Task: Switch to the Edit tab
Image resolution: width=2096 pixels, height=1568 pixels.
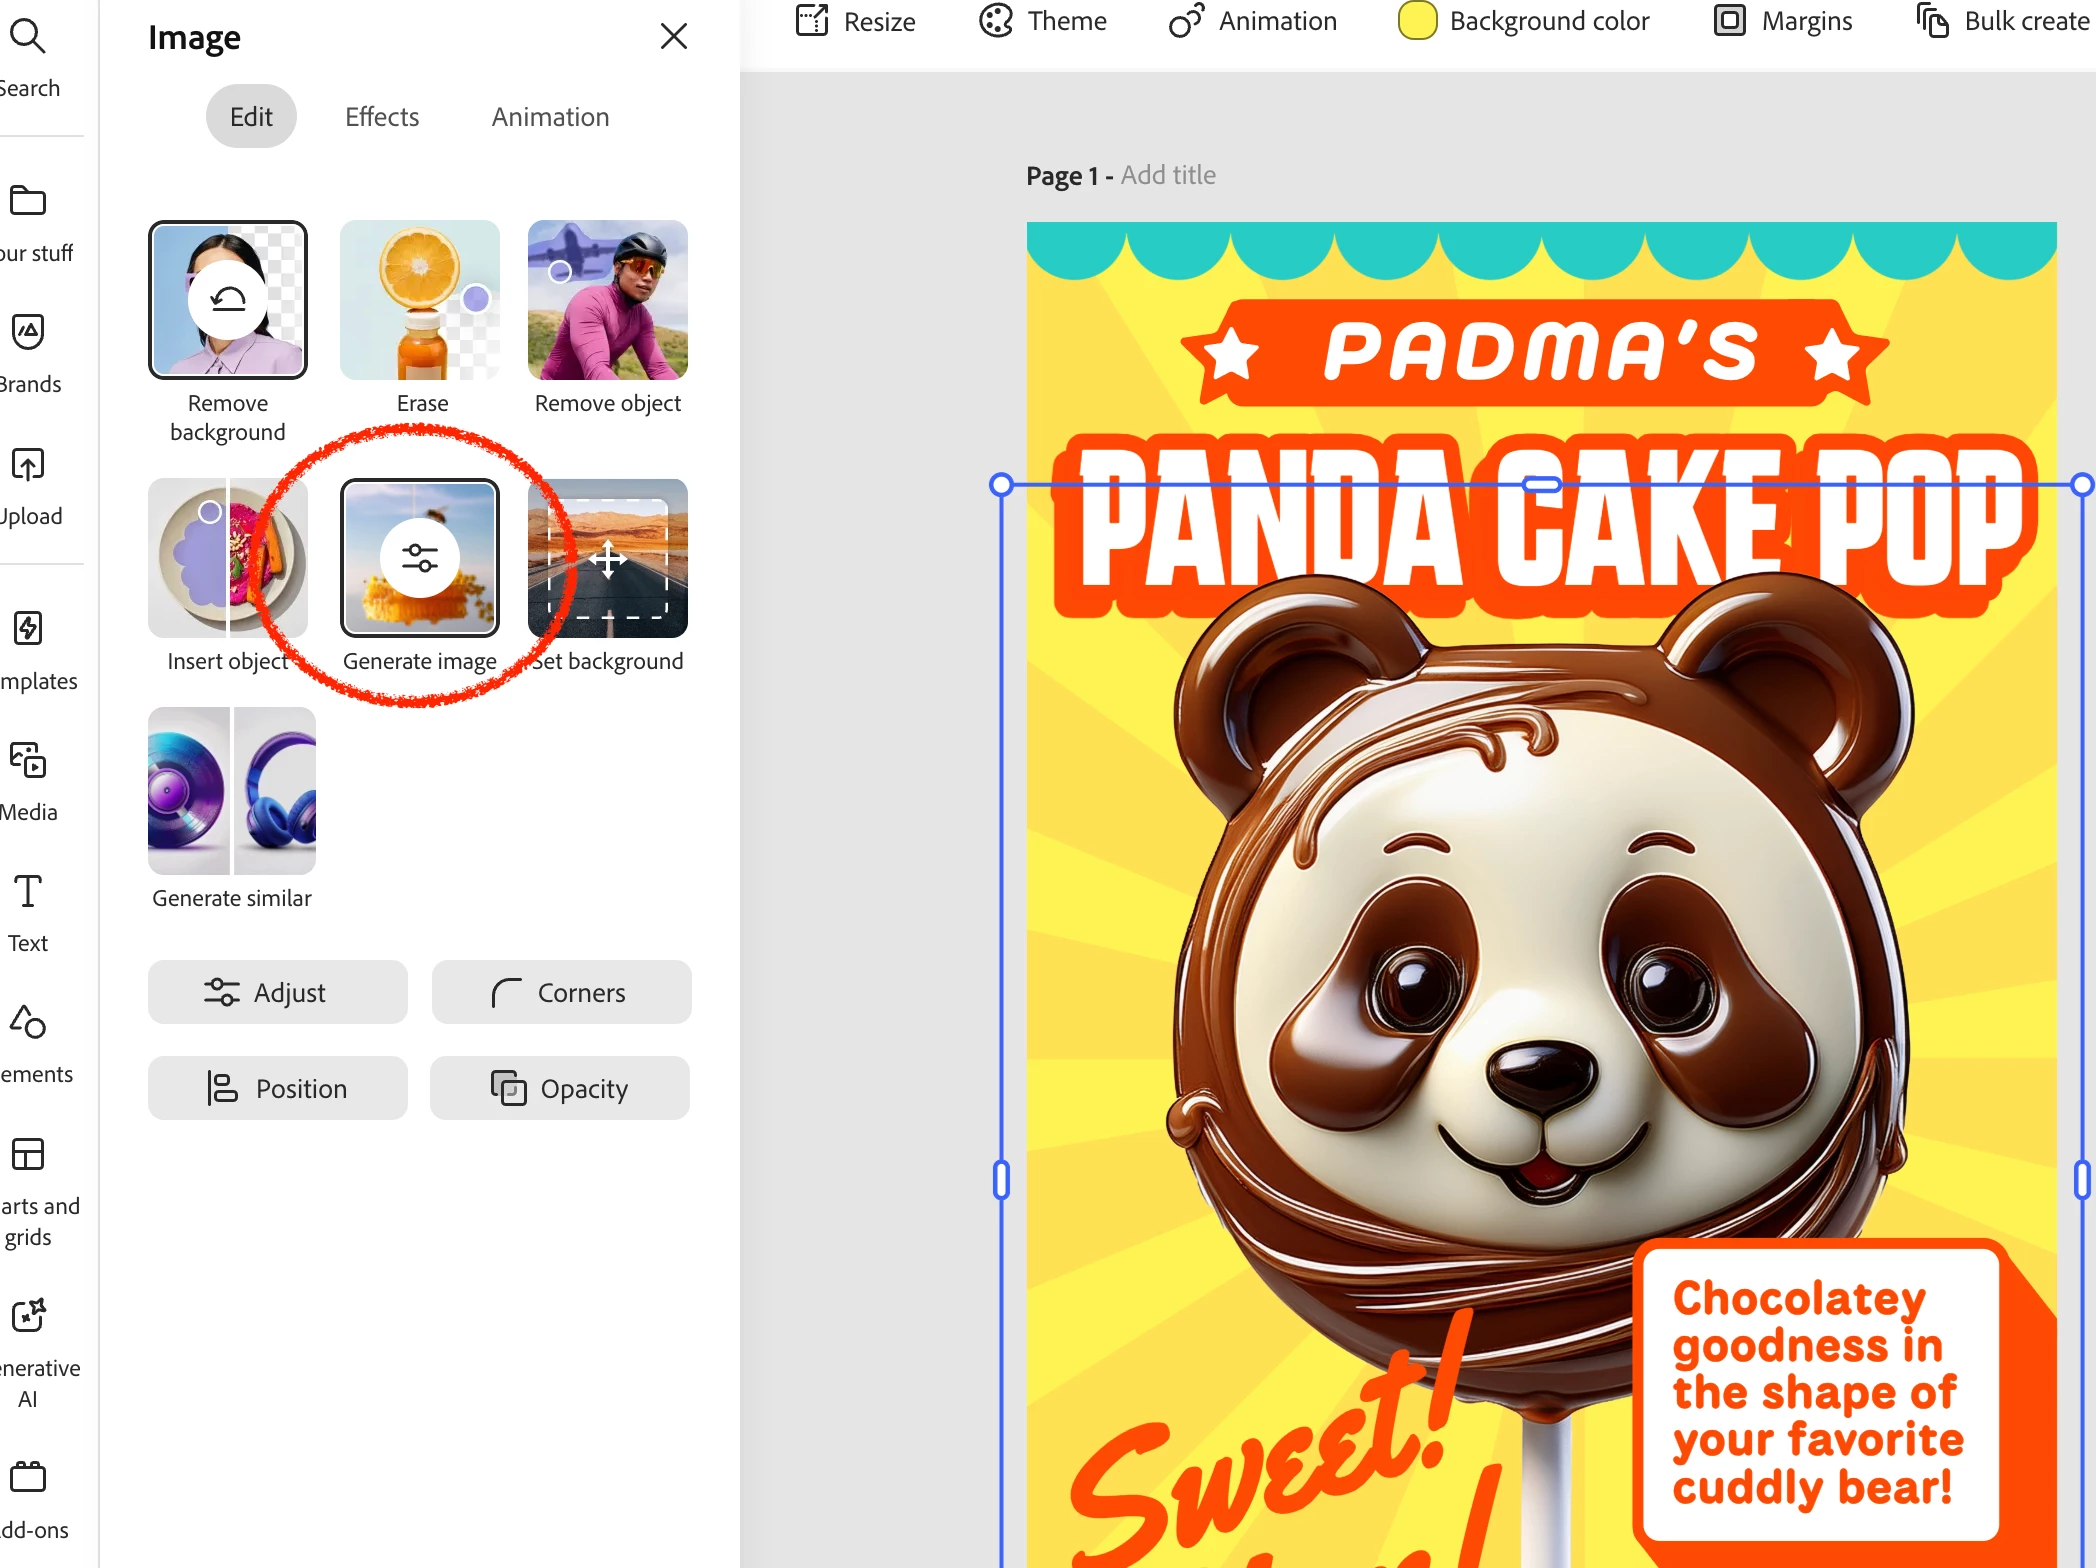Action: (x=251, y=117)
